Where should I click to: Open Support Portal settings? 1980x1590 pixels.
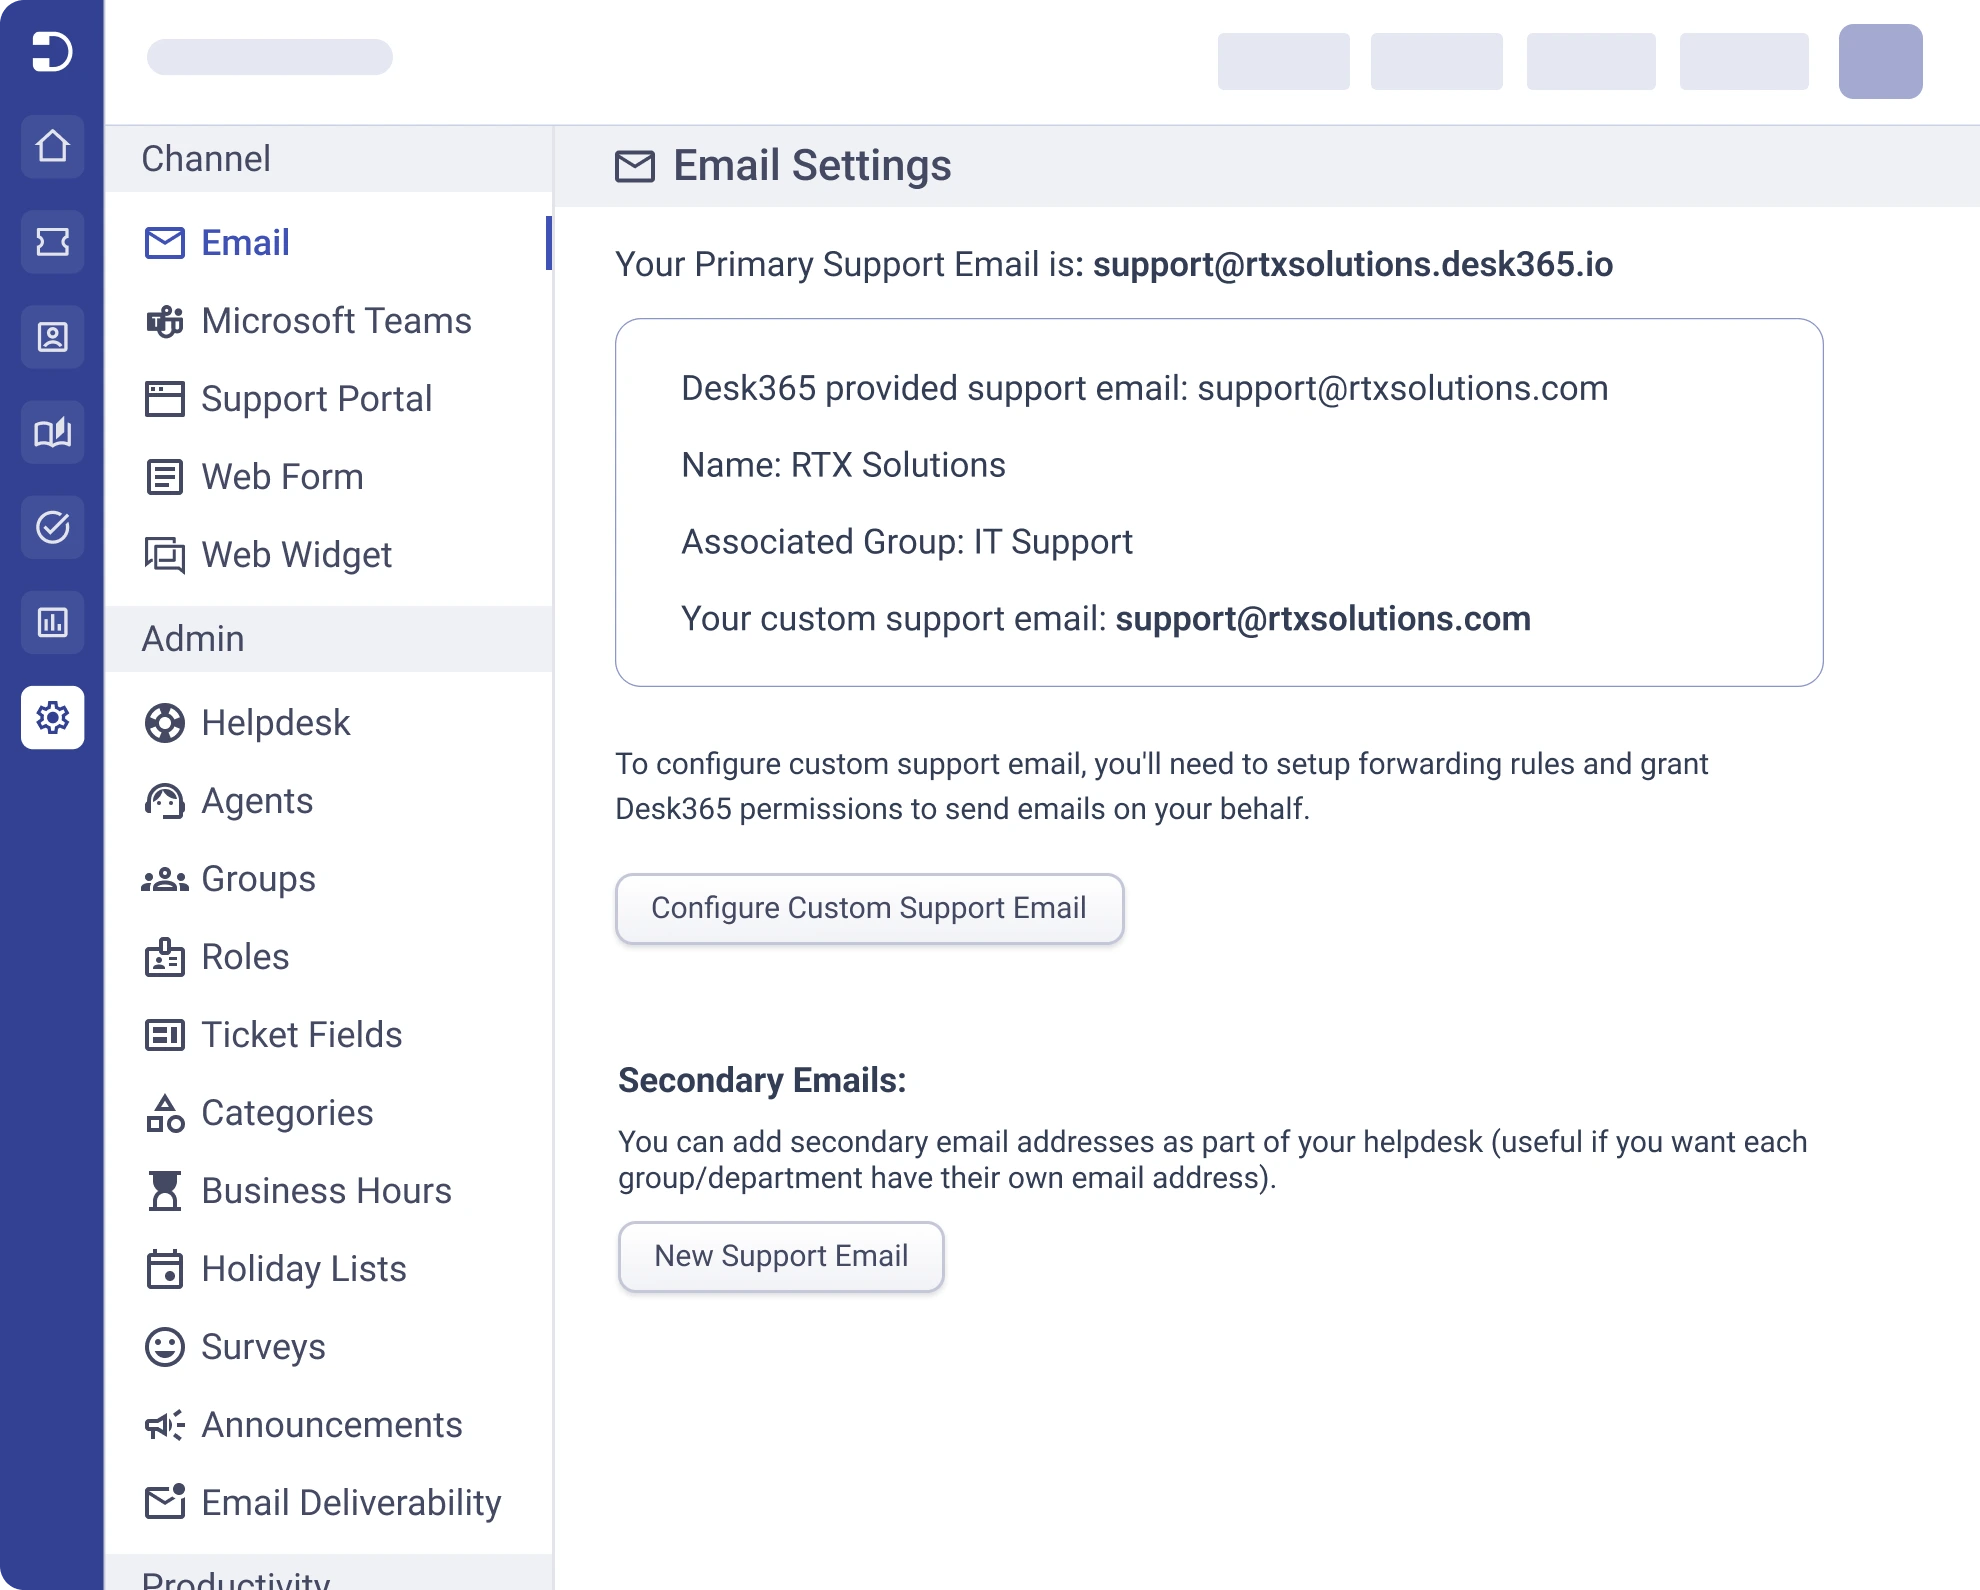tap(316, 399)
